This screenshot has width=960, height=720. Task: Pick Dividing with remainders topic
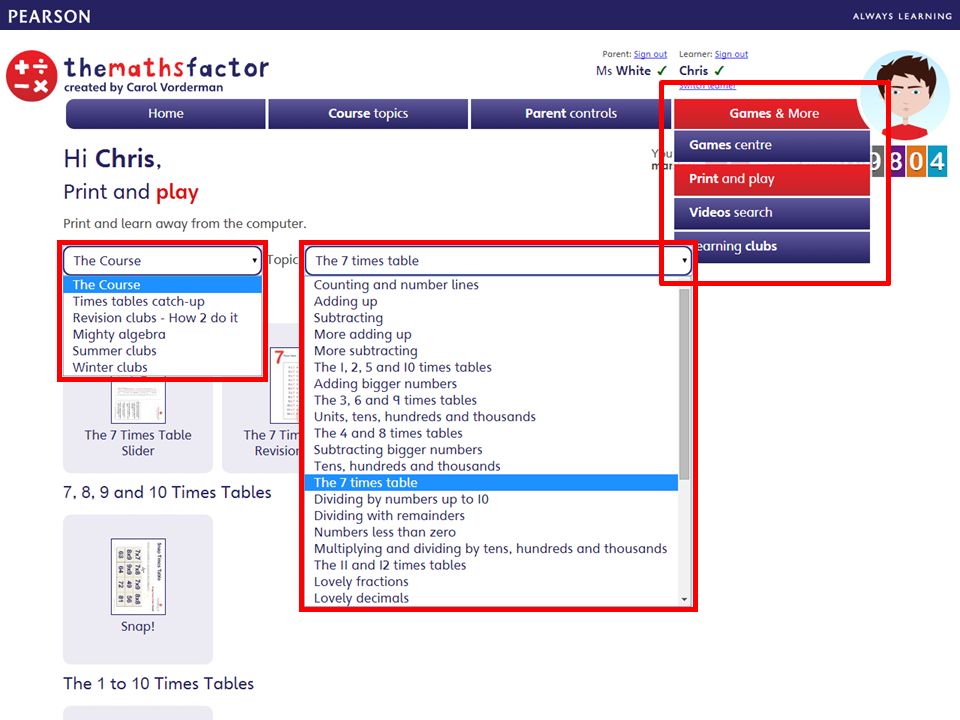[492, 516]
